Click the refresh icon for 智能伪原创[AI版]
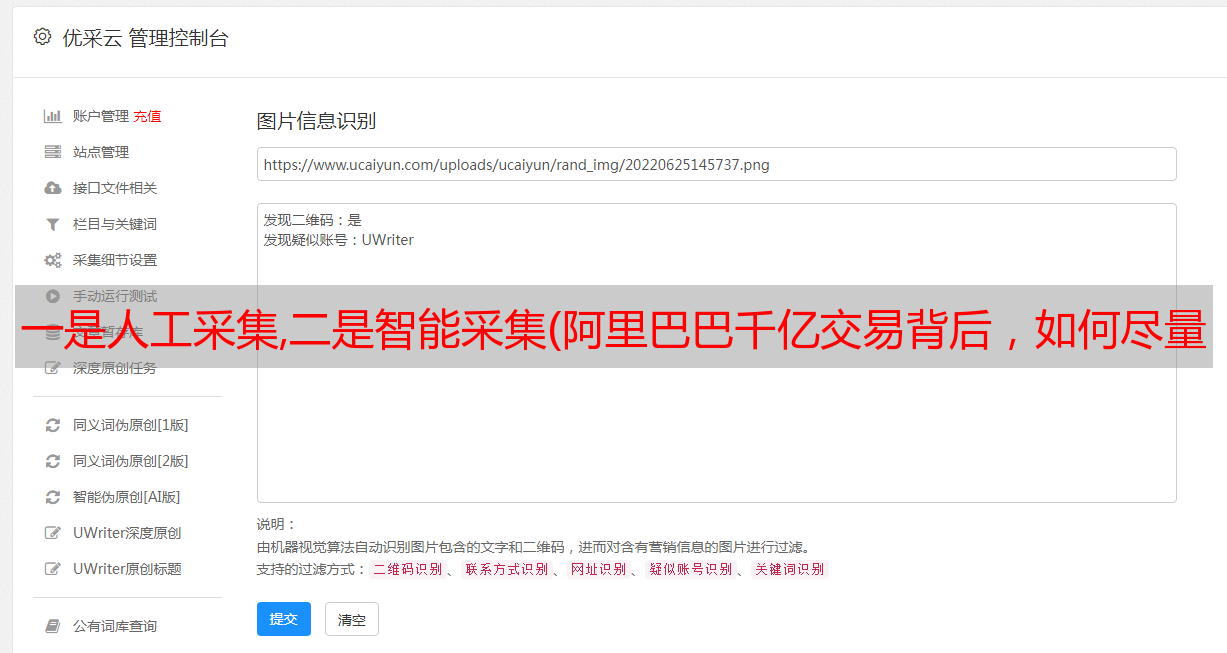Image resolution: width=1227 pixels, height=653 pixels. 53,497
